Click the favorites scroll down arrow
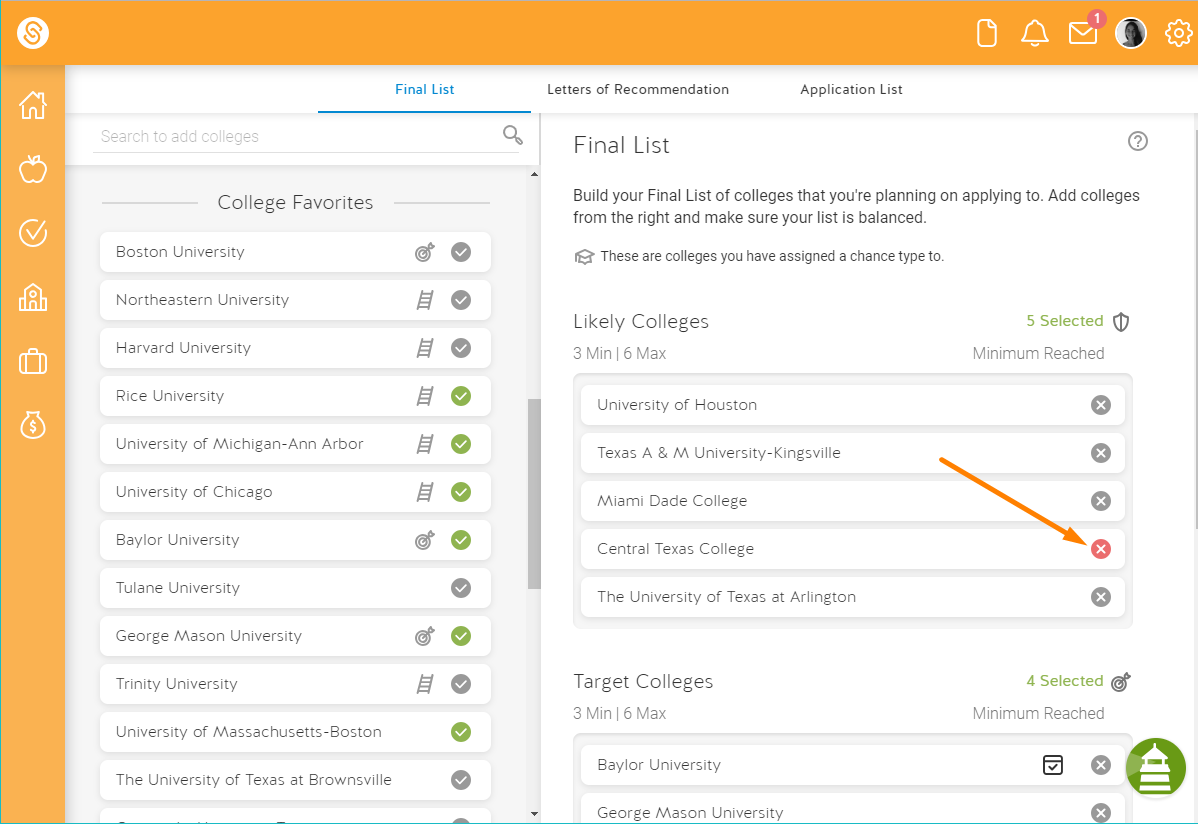Viewport: 1198px width, 824px height. tap(534, 814)
